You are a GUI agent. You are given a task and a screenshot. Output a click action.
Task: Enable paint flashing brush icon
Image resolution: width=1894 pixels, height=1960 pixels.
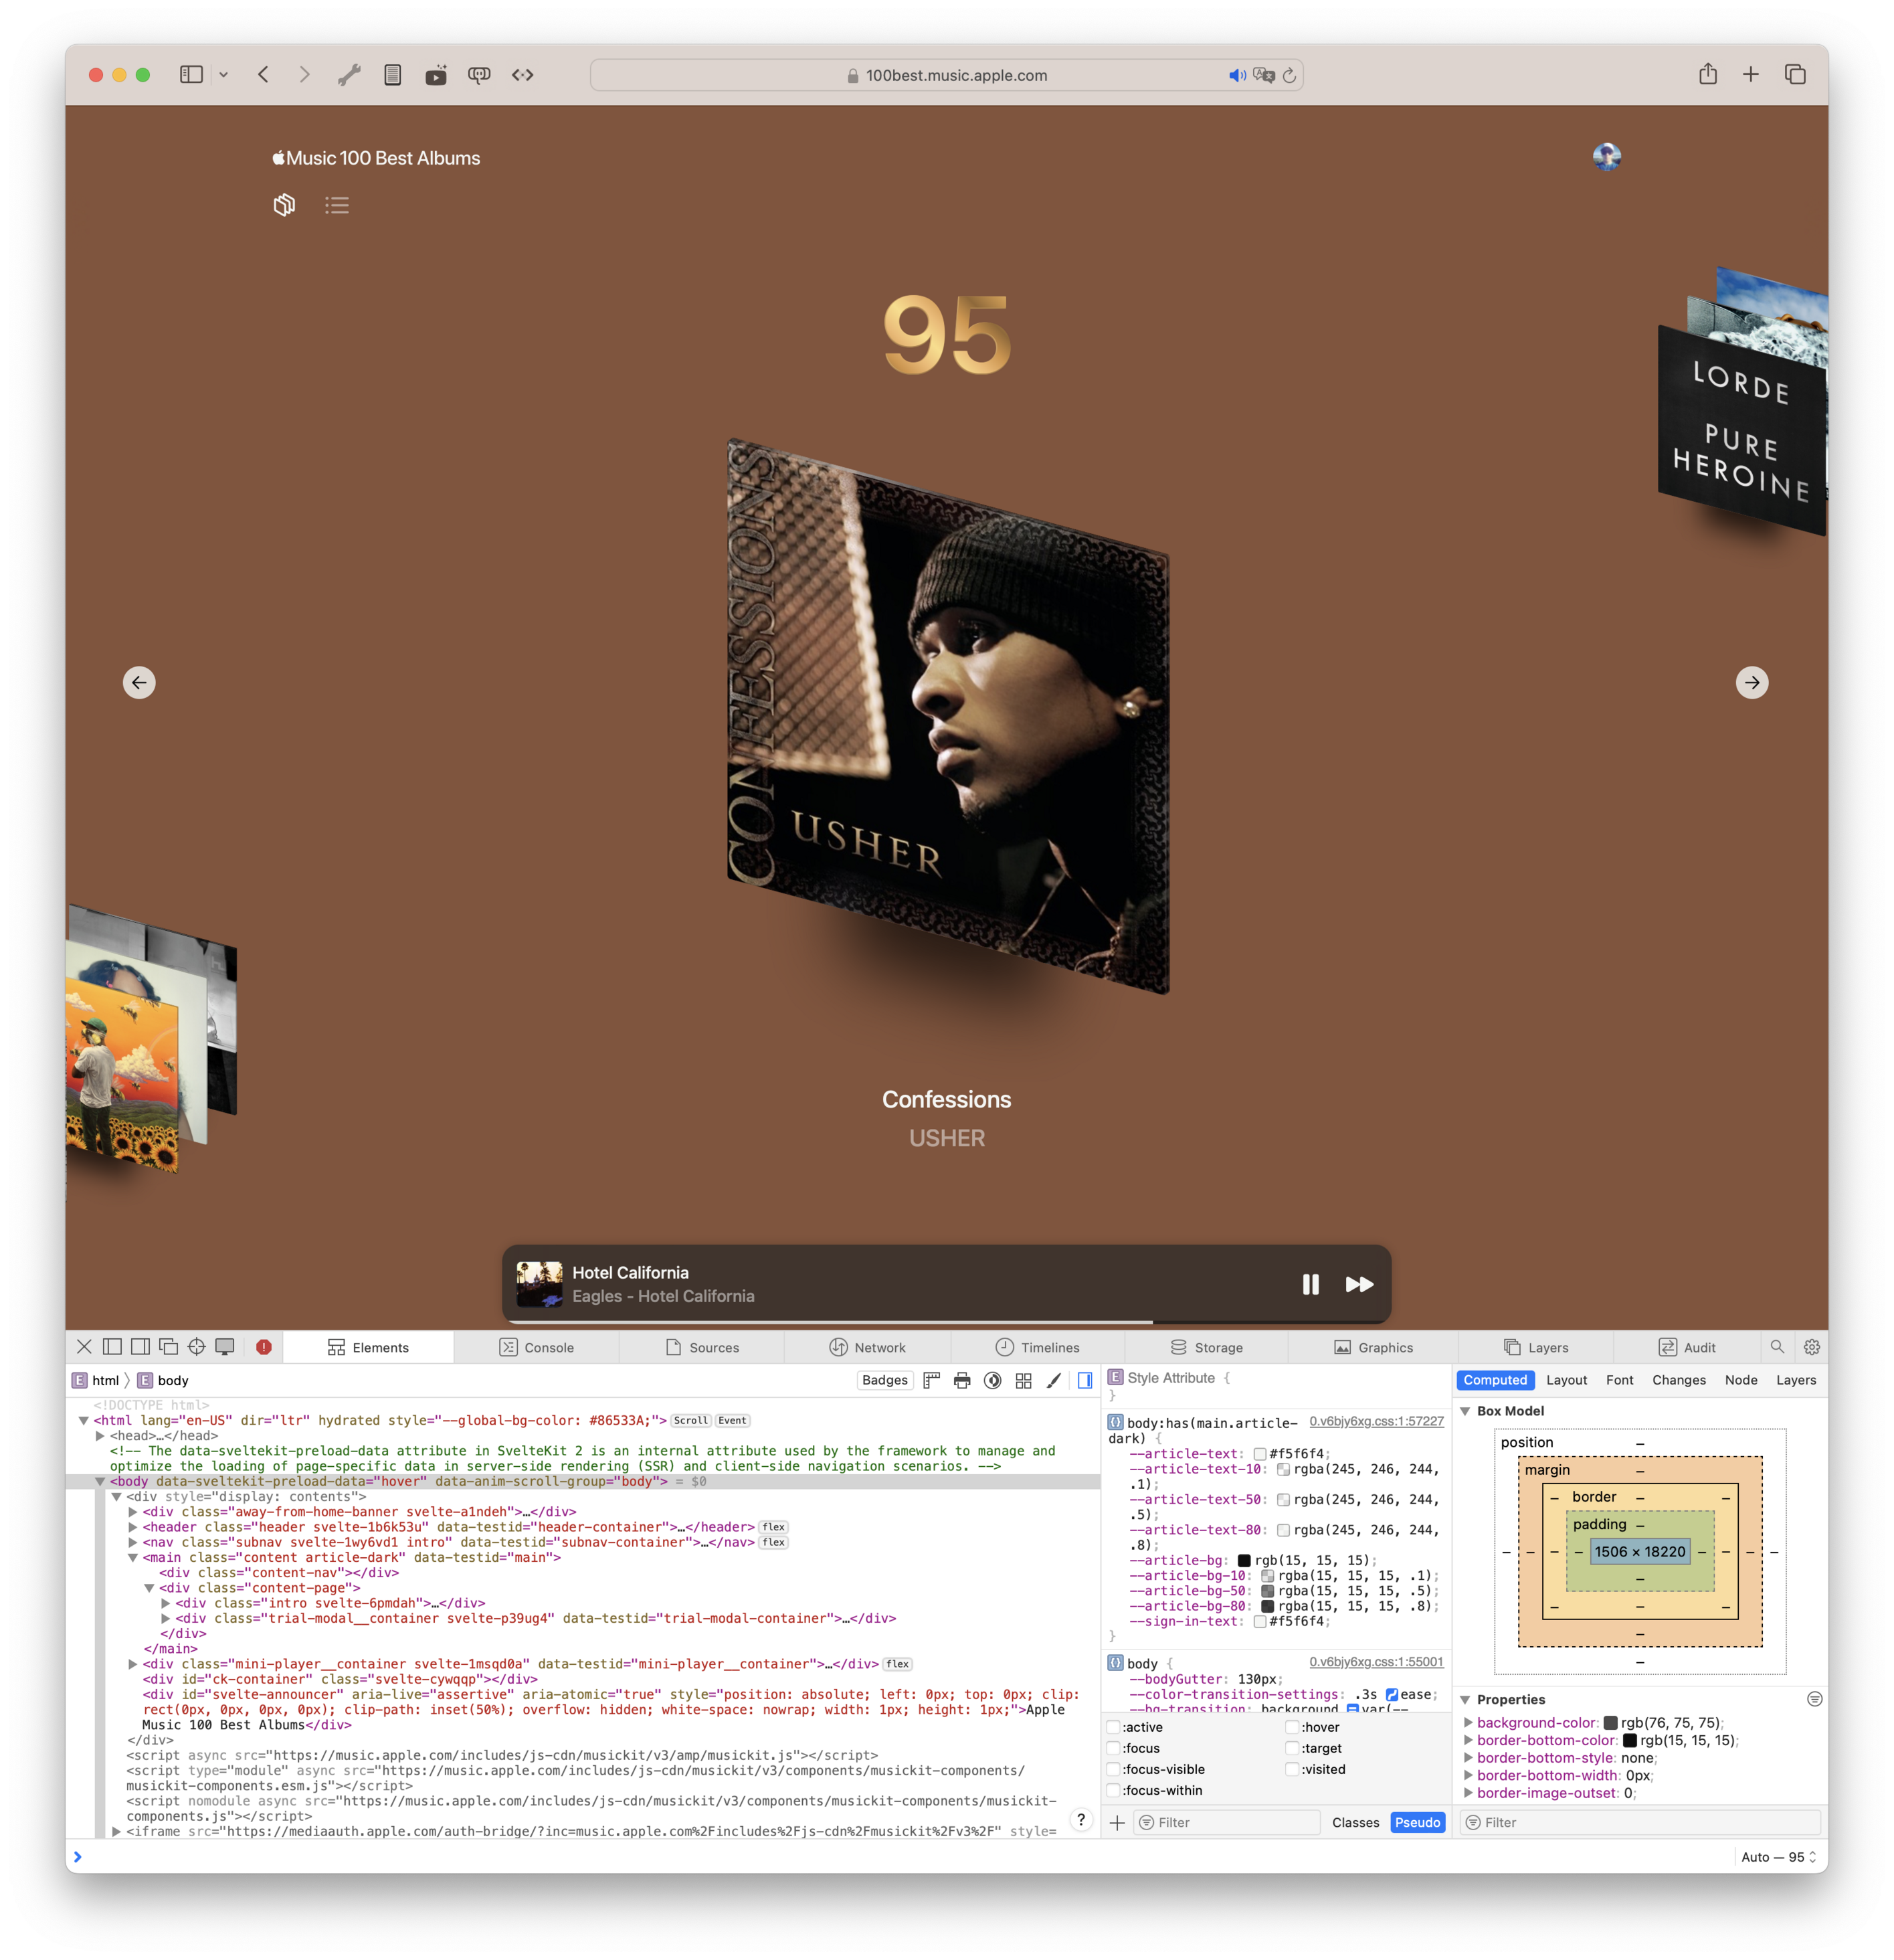(1053, 1380)
